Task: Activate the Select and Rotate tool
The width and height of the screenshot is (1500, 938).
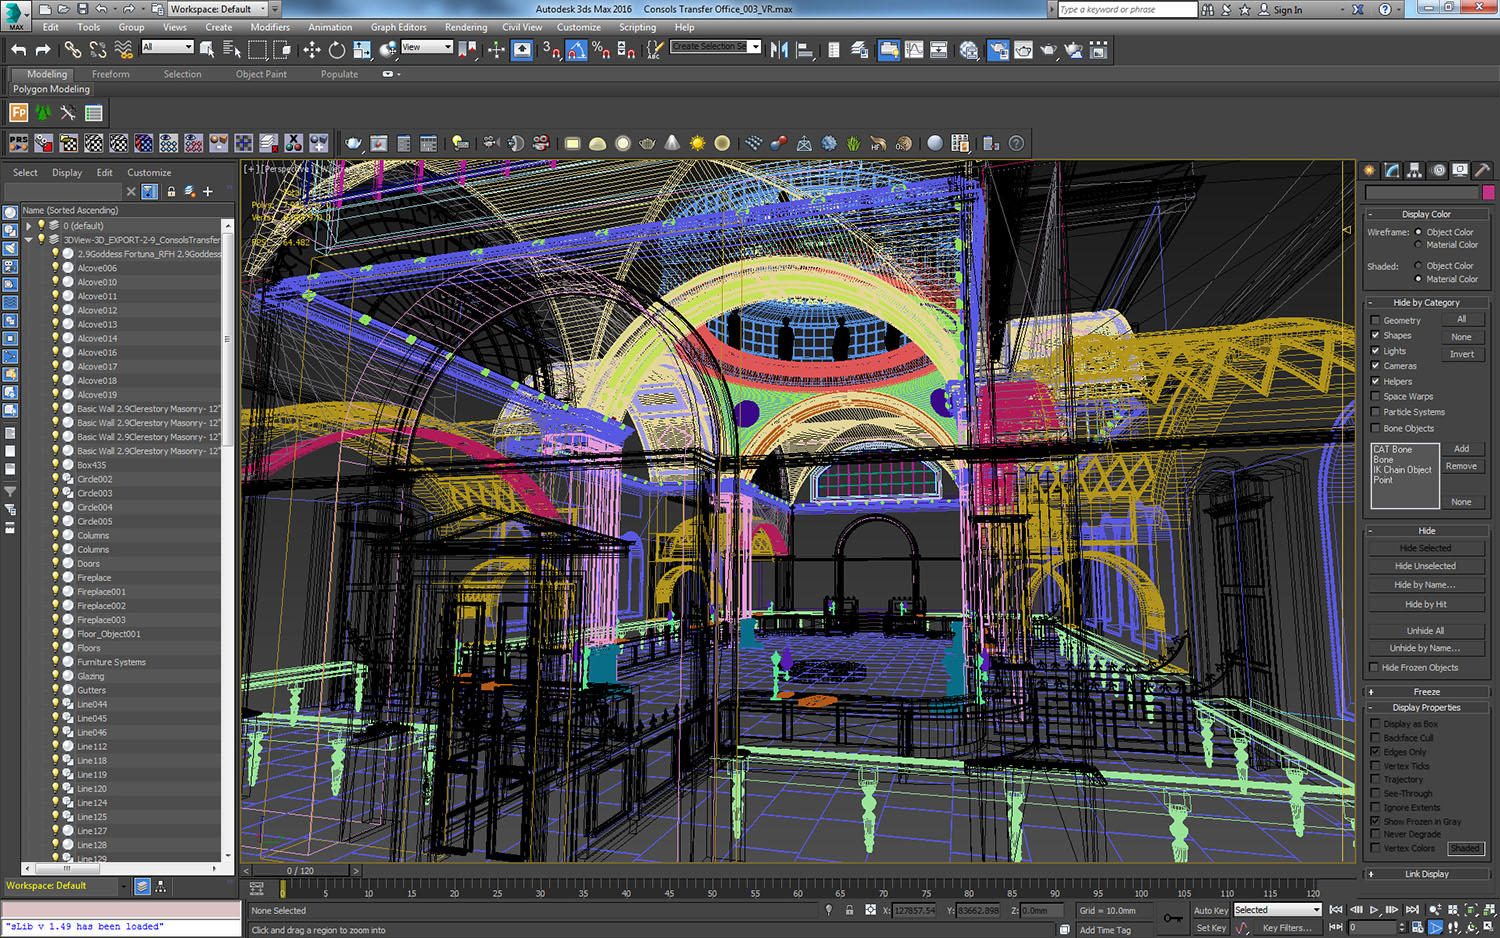Action: 337,50
